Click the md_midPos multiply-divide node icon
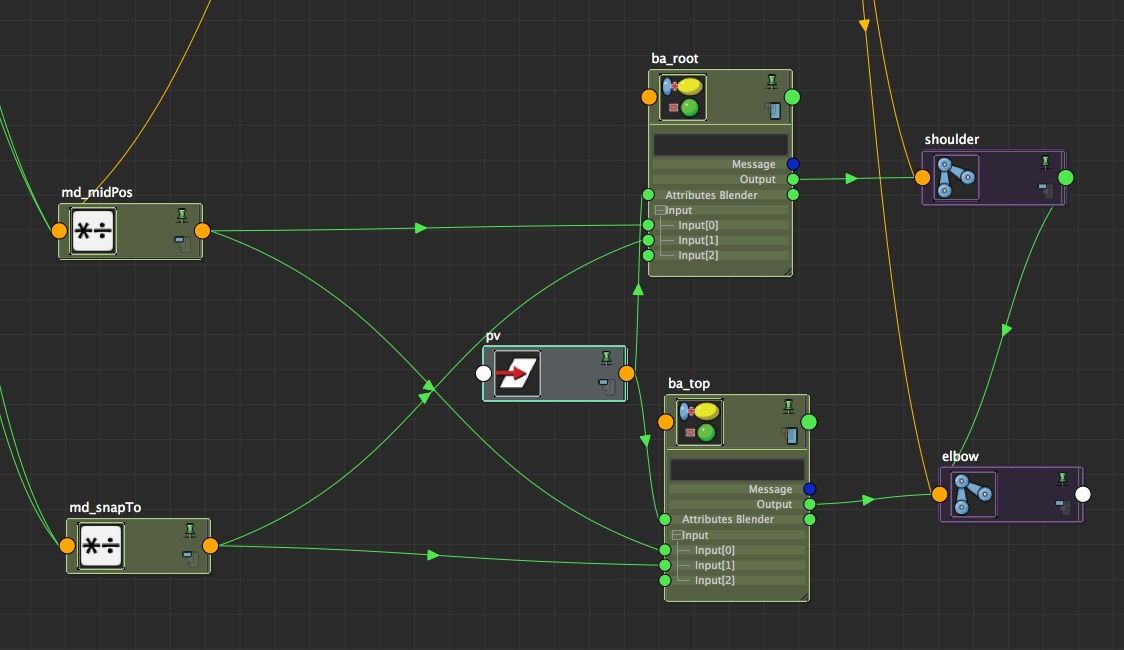The height and width of the screenshot is (650, 1124). pyautogui.click(x=94, y=231)
